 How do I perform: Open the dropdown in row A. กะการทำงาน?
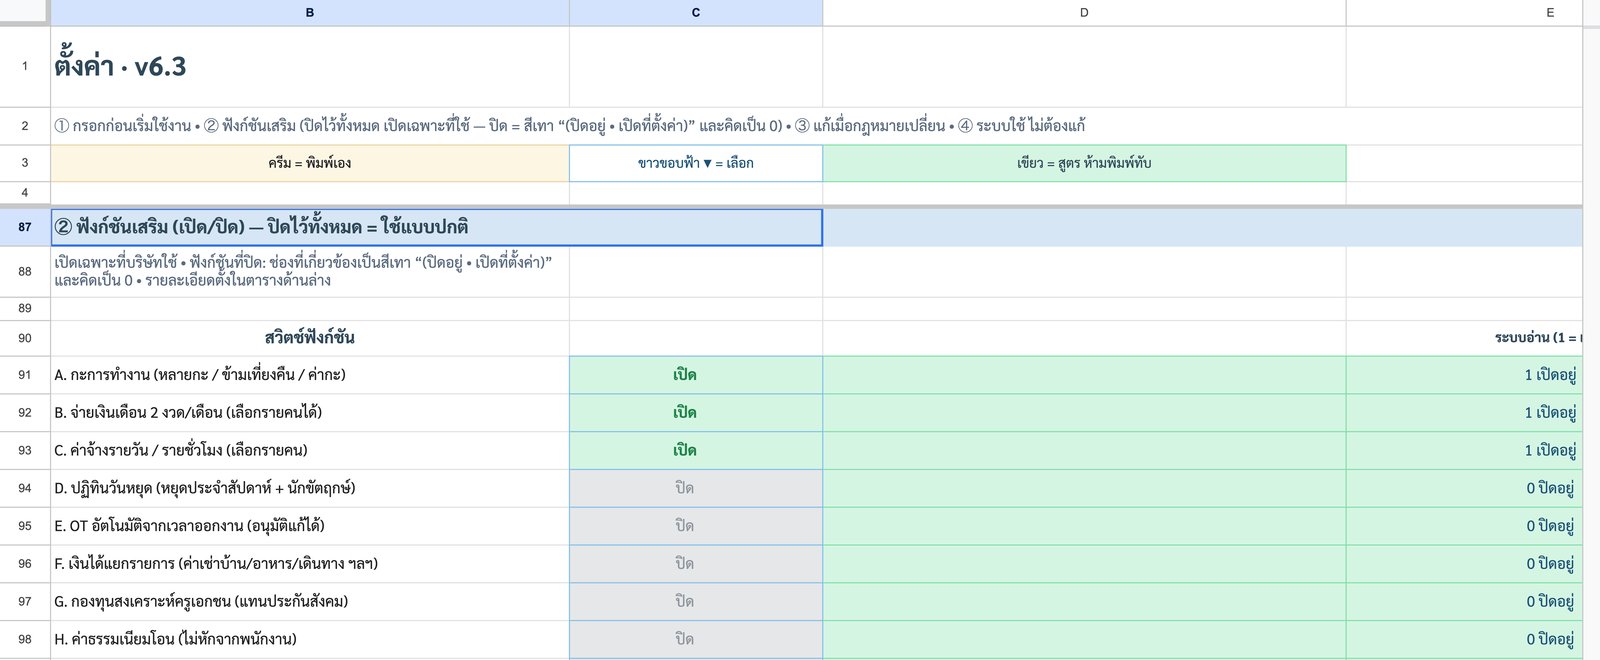click(x=696, y=375)
